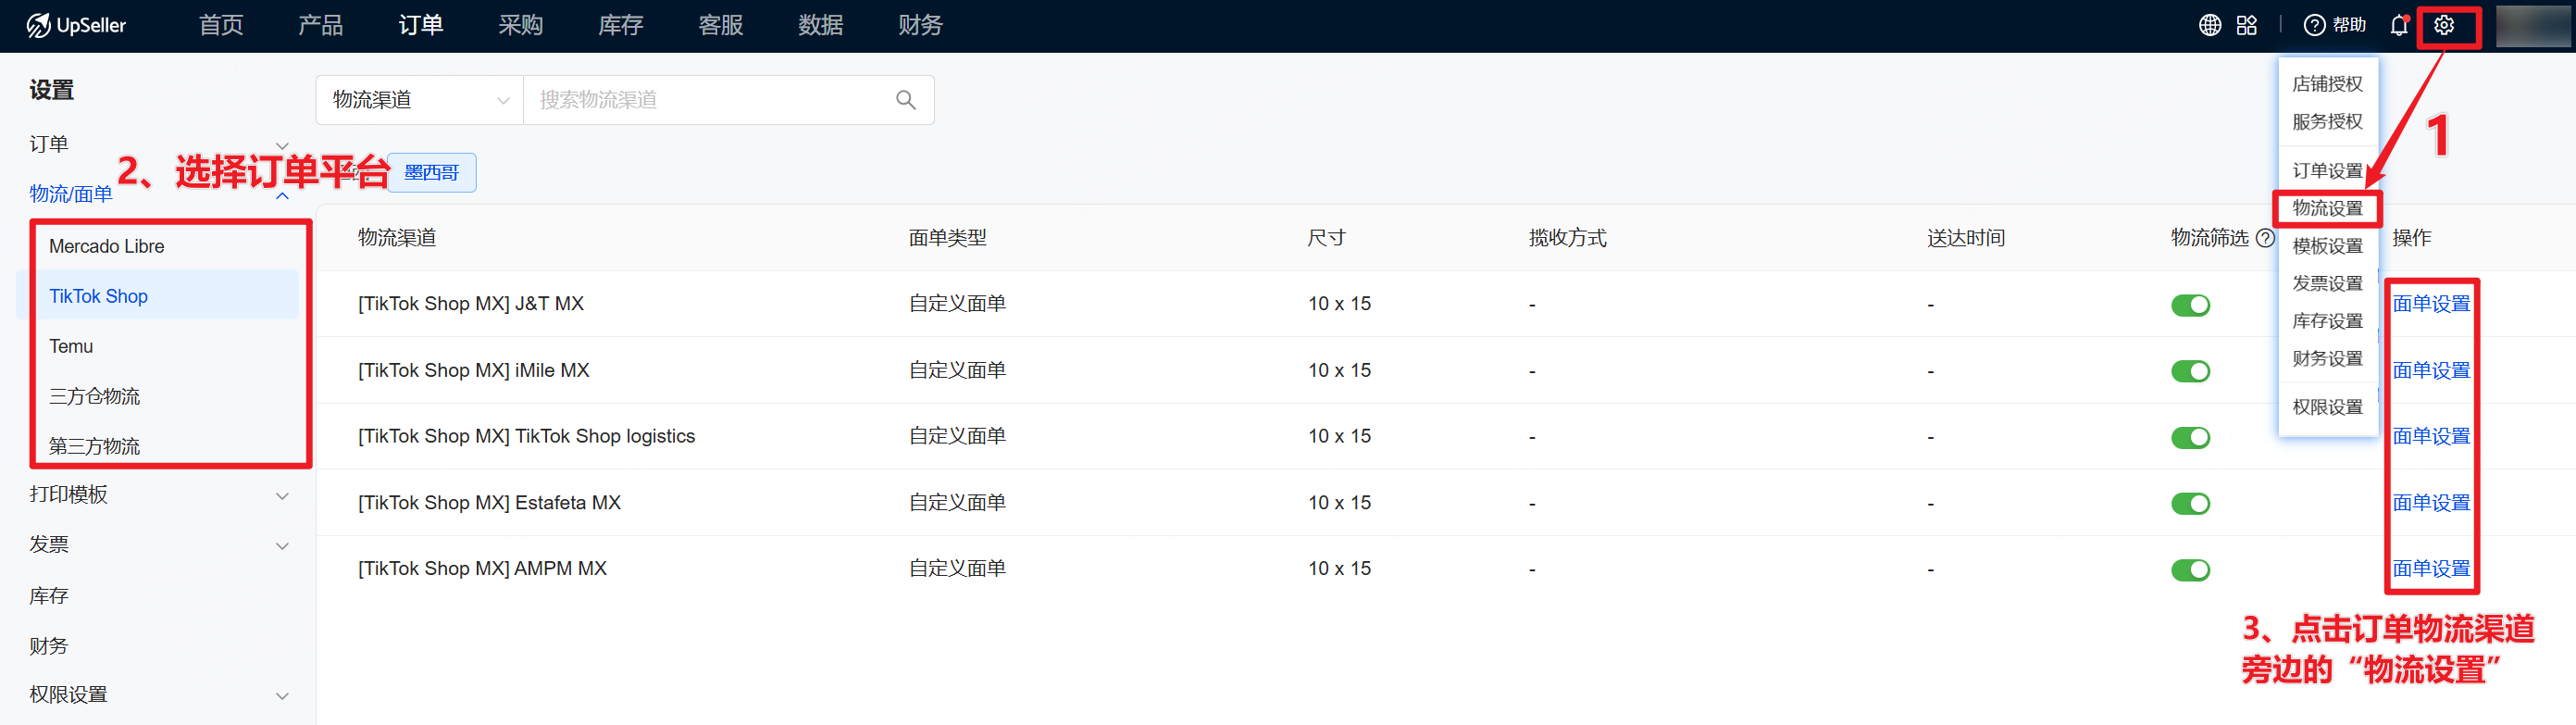Turn off AMPM MX filter toggle
2576x725 pixels.
[x=2190, y=570]
